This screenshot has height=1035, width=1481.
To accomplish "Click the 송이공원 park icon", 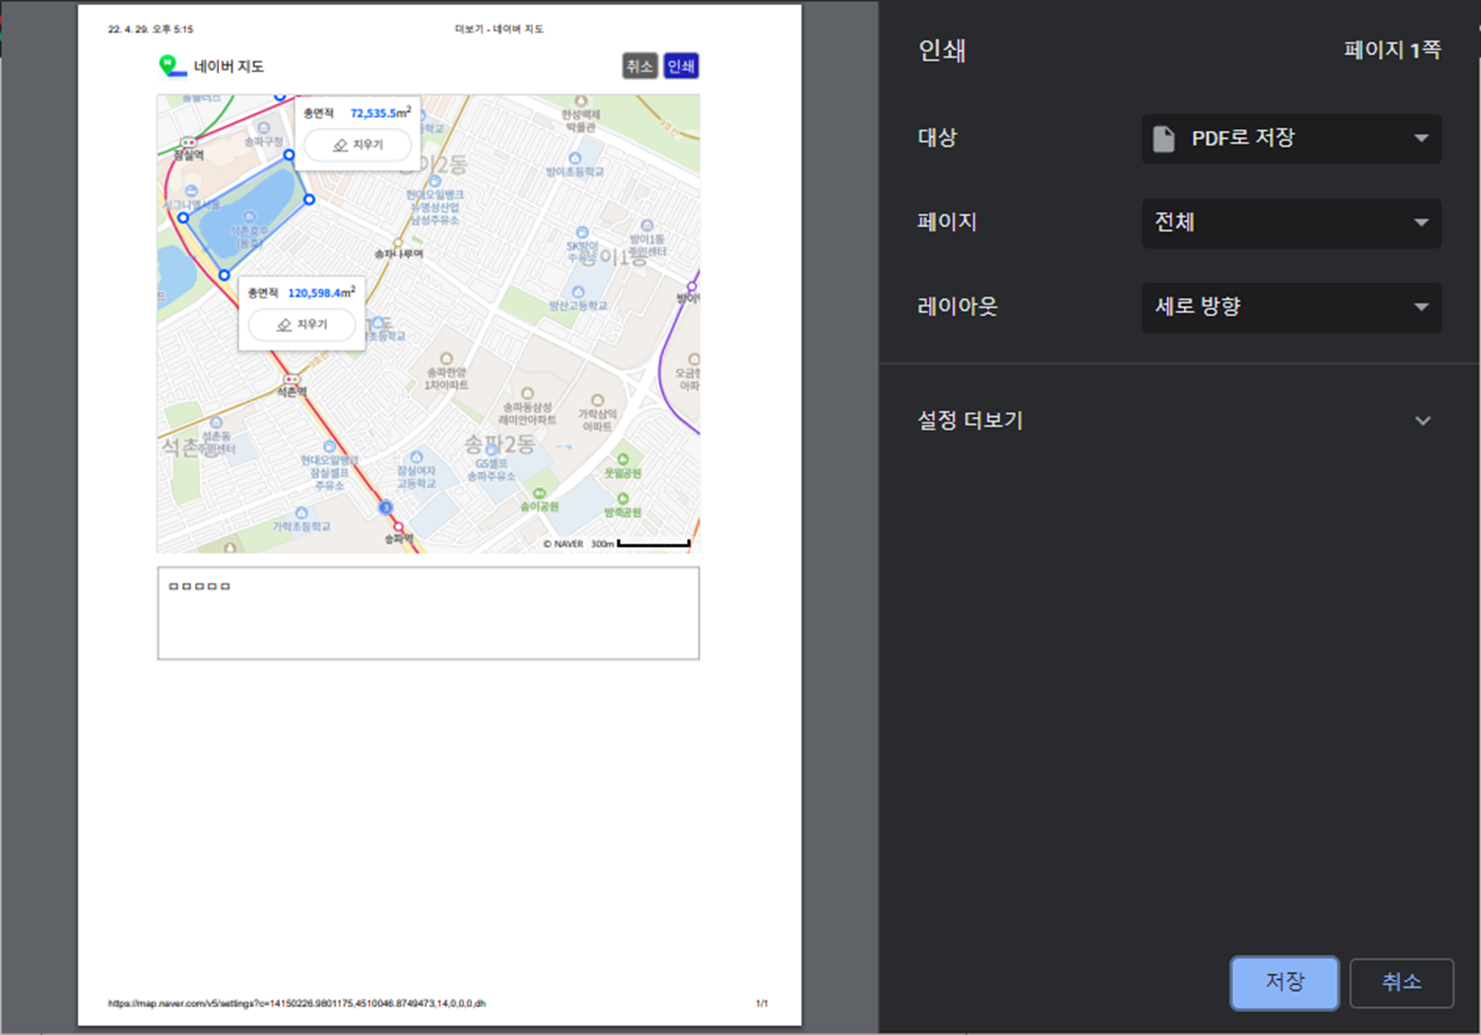I will coord(540,494).
